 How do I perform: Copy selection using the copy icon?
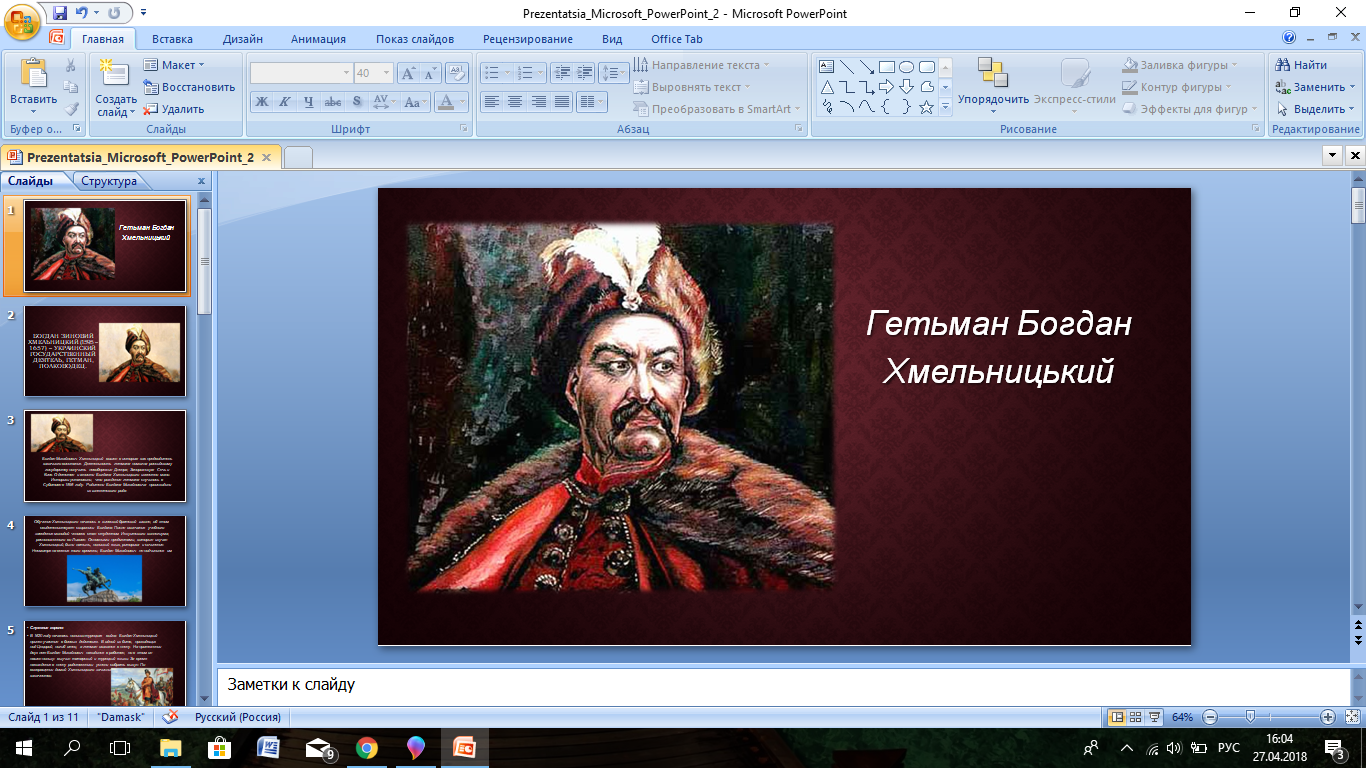point(71,87)
